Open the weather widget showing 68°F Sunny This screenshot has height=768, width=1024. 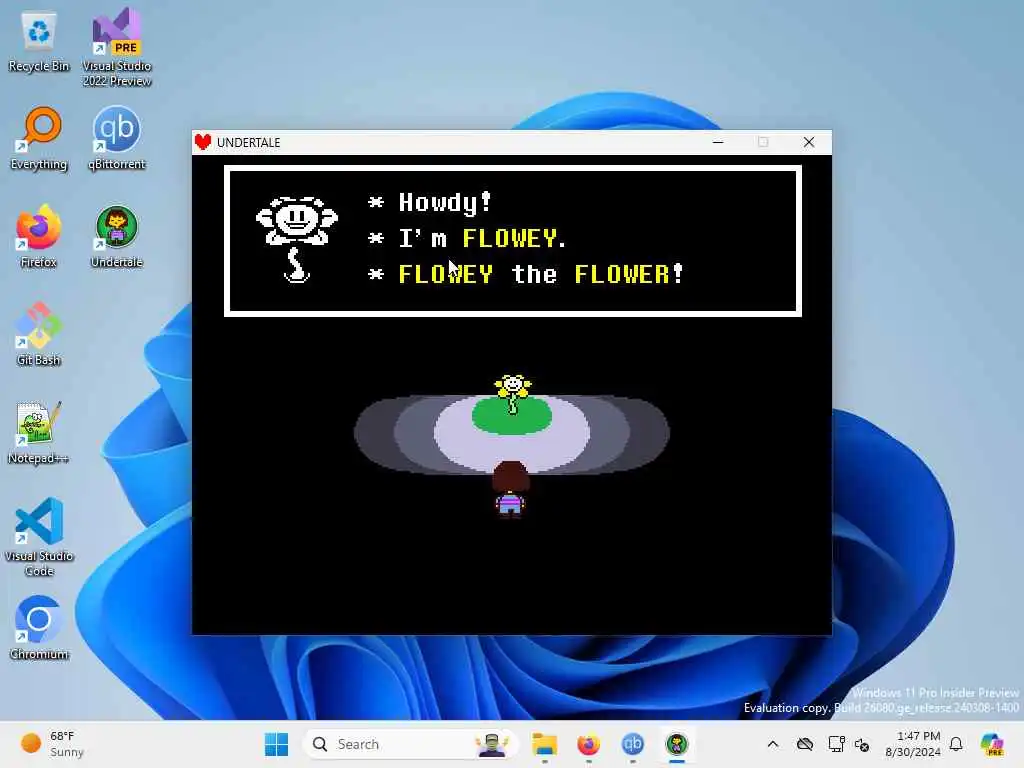coord(52,744)
